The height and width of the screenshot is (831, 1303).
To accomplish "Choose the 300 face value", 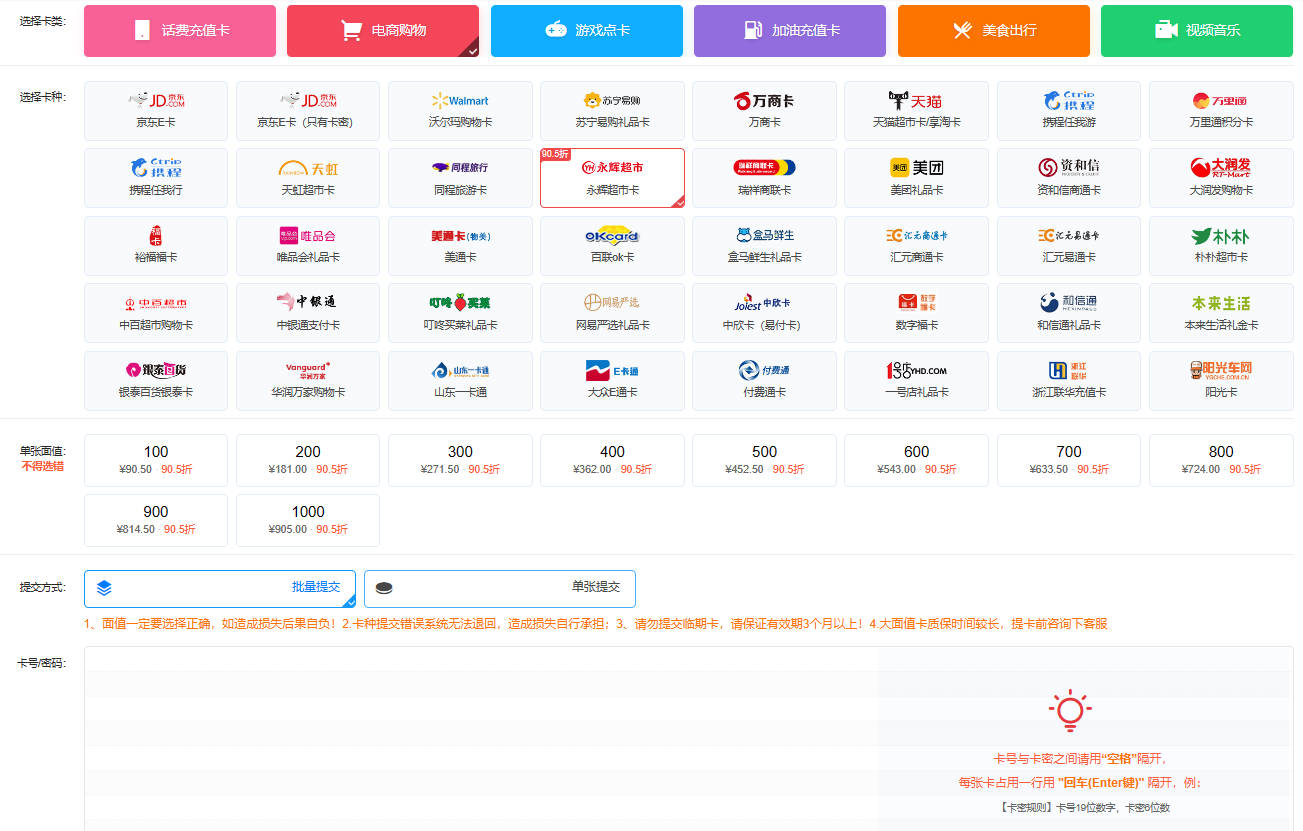I will pos(460,460).
